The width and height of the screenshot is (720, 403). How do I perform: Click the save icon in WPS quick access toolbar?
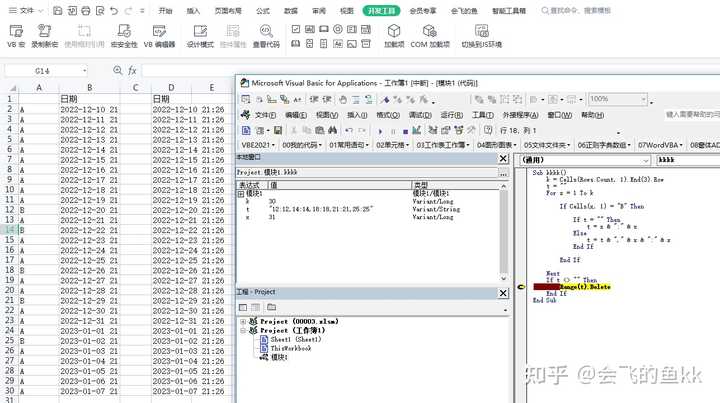[x=58, y=10]
